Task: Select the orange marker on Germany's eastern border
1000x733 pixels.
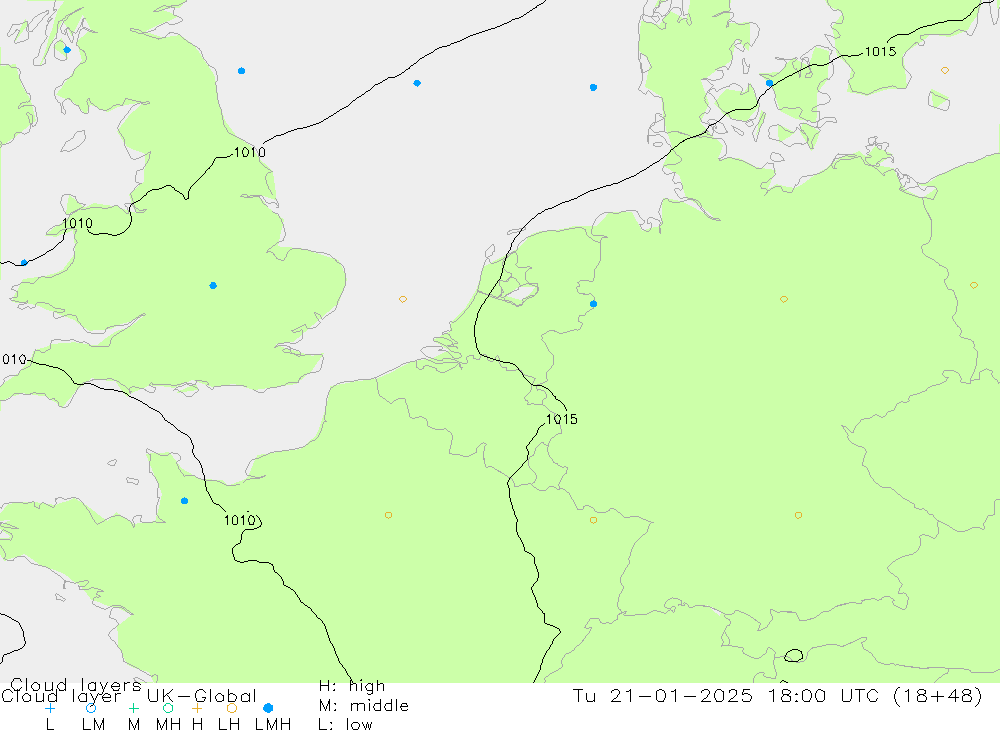Action: pyautogui.click(x=974, y=286)
